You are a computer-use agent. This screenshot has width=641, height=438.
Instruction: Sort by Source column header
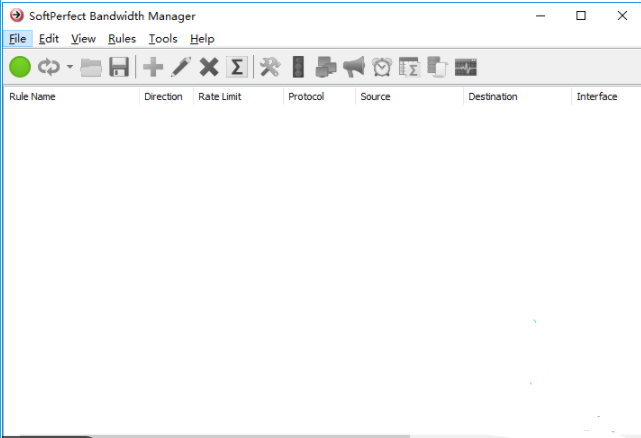[410, 97]
